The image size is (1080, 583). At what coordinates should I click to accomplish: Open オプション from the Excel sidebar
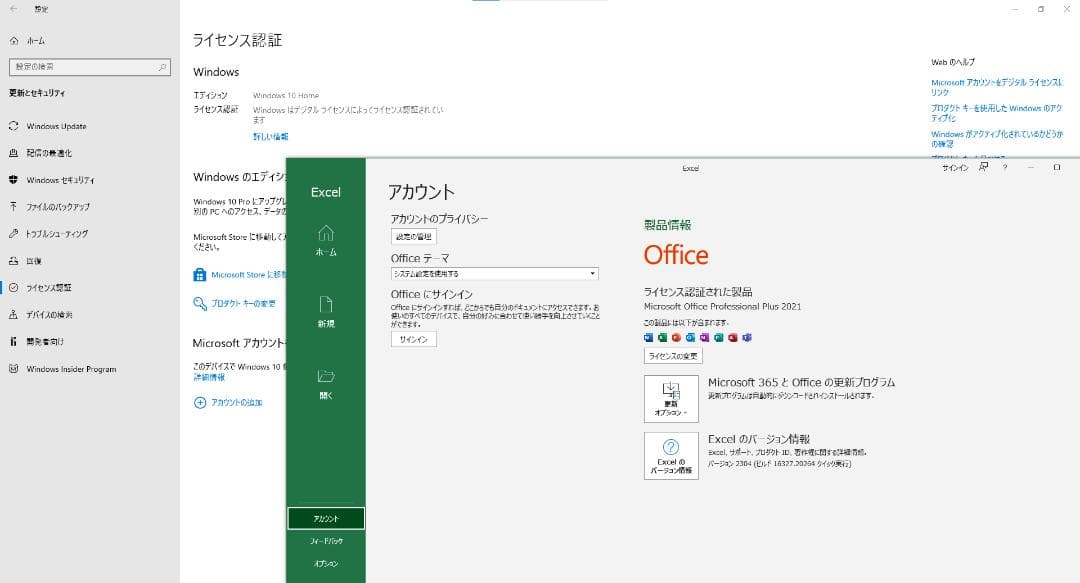(324, 566)
